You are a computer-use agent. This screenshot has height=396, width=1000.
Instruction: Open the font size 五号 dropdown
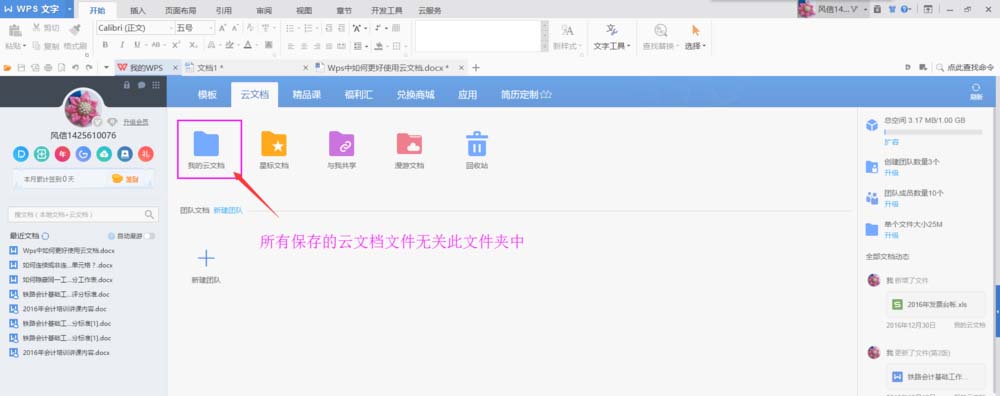(x=211, y=28)
